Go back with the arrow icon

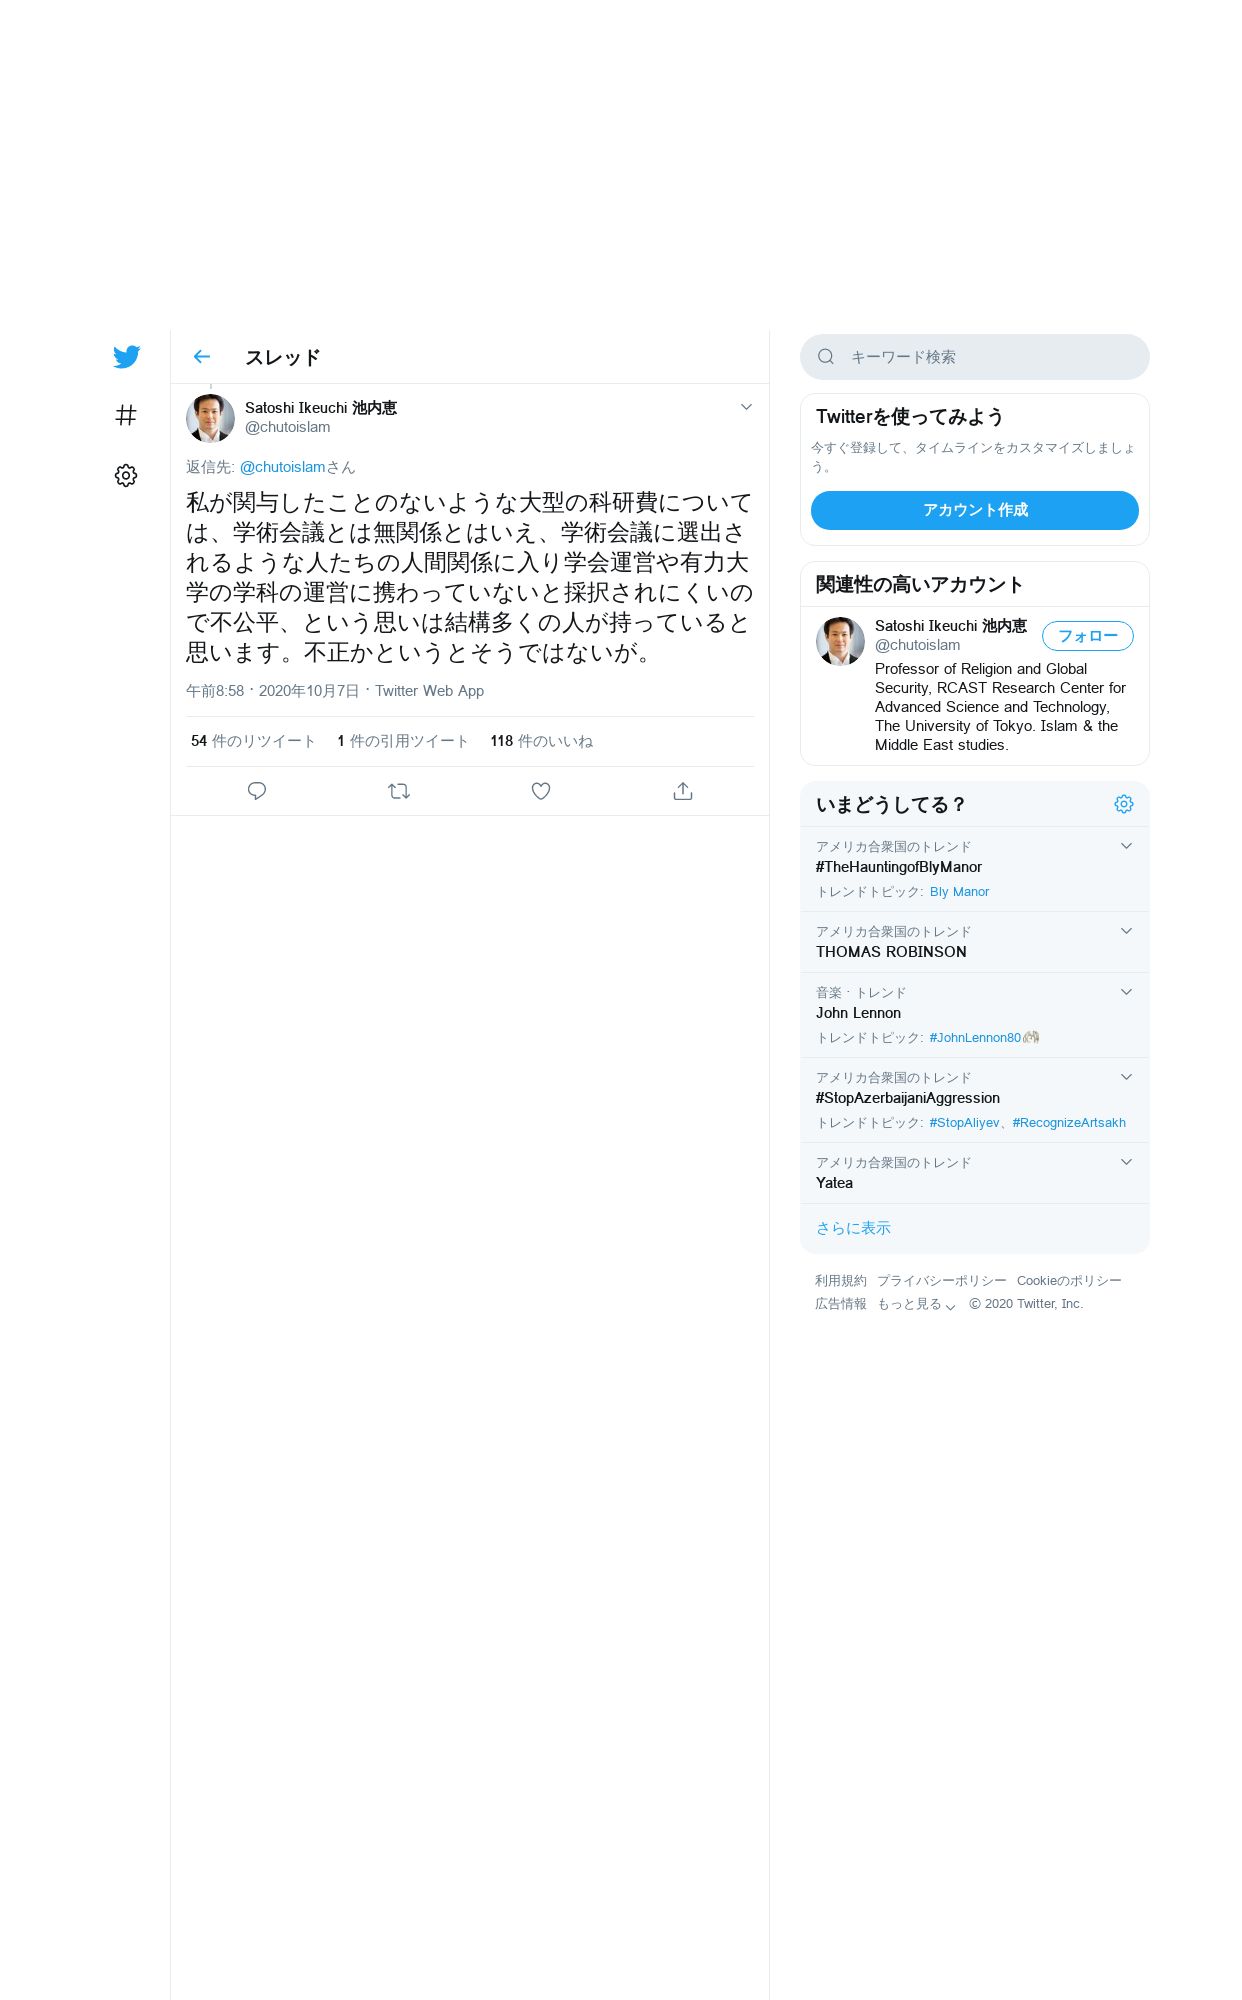pos(202,357)
